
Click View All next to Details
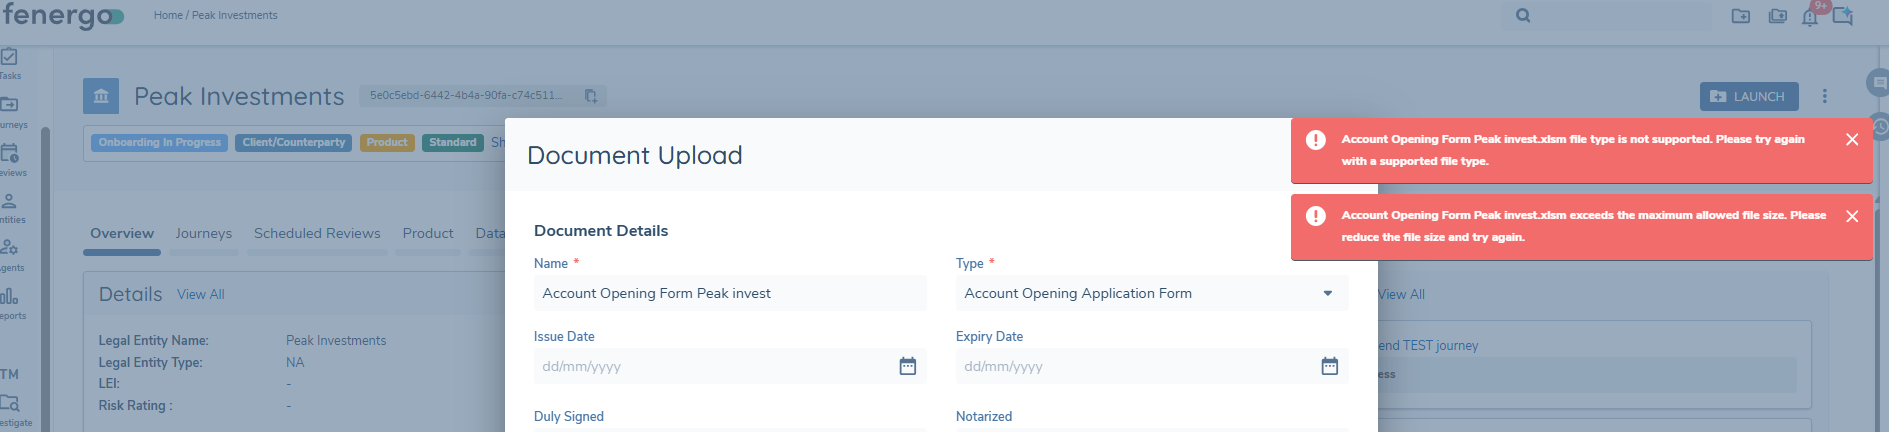click(201, 294)
